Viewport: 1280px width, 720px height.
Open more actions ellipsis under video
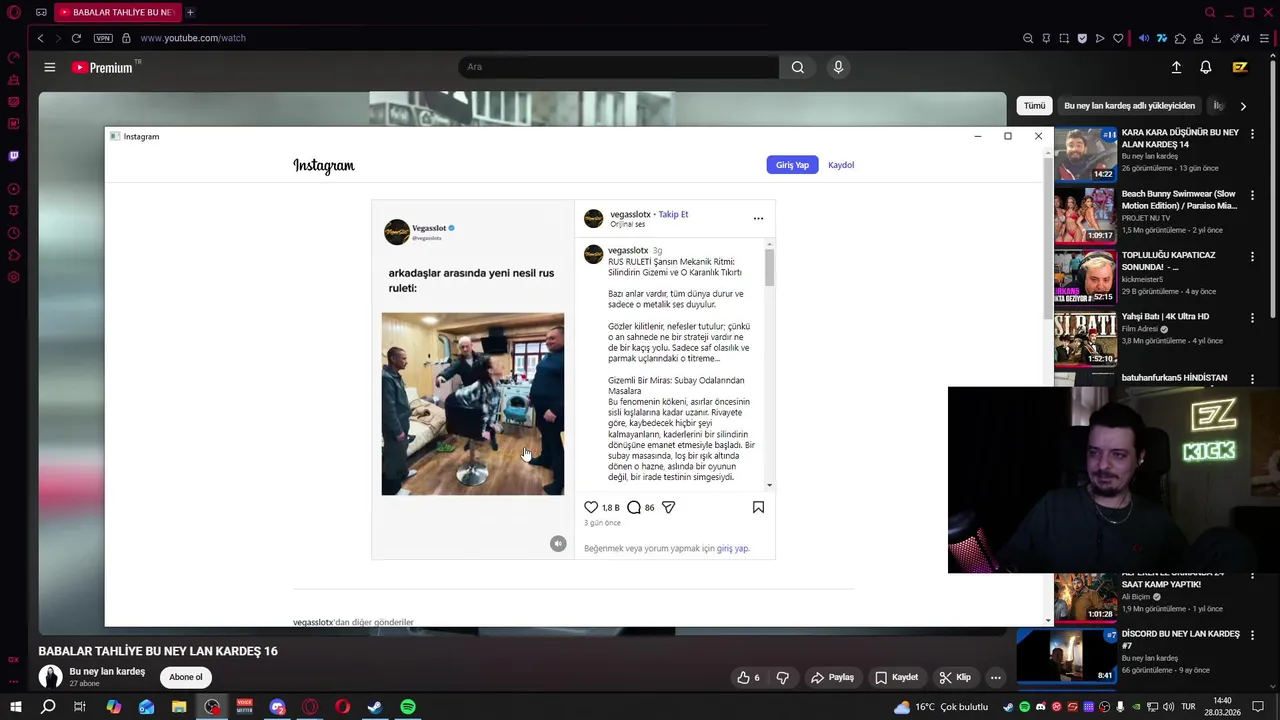click(x=995, y=677)
